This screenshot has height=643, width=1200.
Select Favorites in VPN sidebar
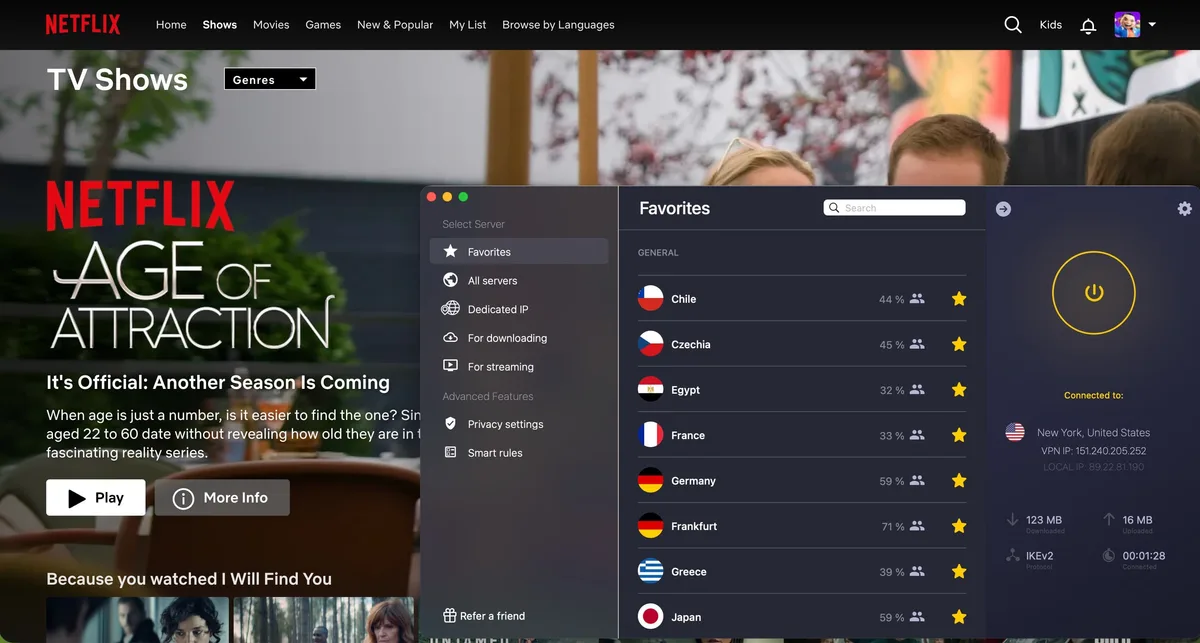coord(519,251)
